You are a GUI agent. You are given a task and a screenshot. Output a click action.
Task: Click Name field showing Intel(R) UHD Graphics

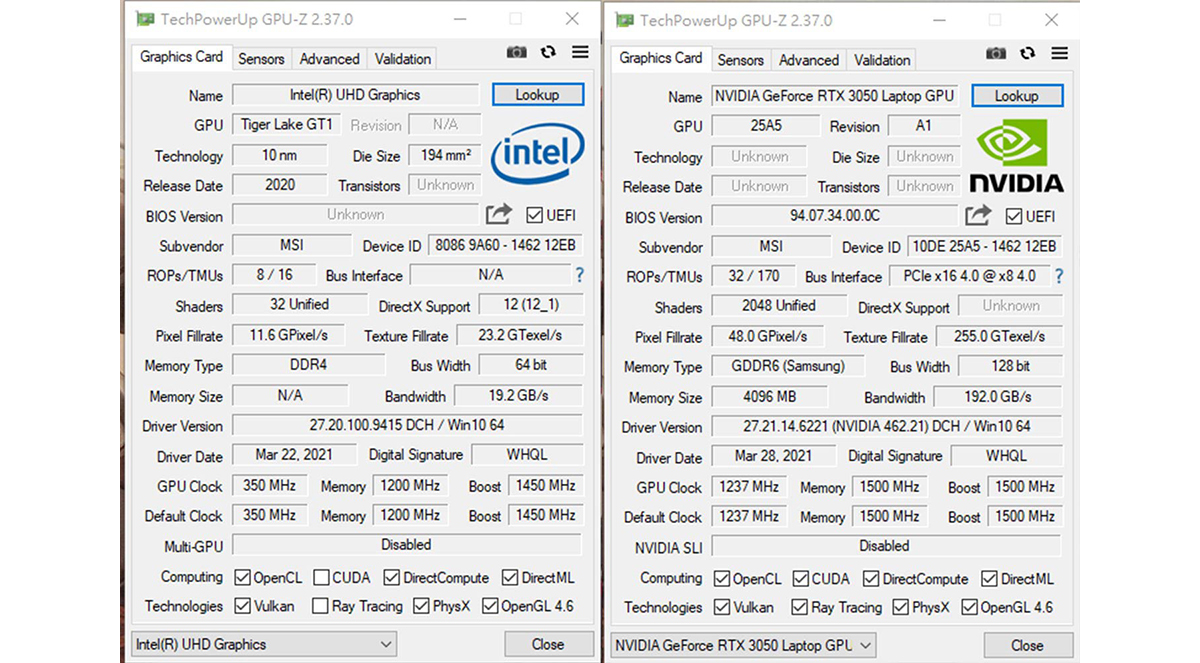tap(356, 95)
